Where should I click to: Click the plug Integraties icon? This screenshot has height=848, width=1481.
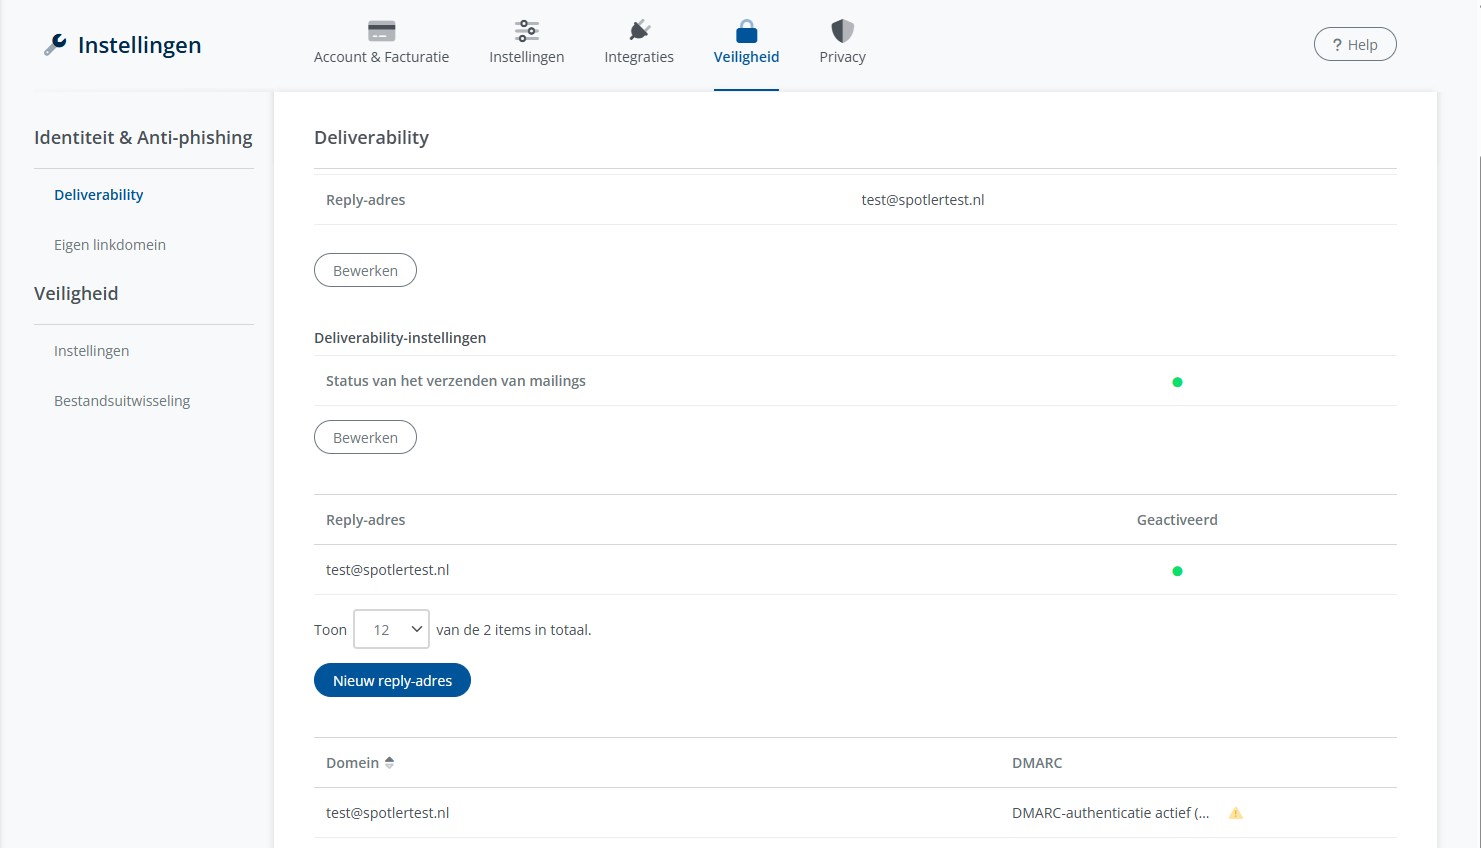(x=639, y=31)
